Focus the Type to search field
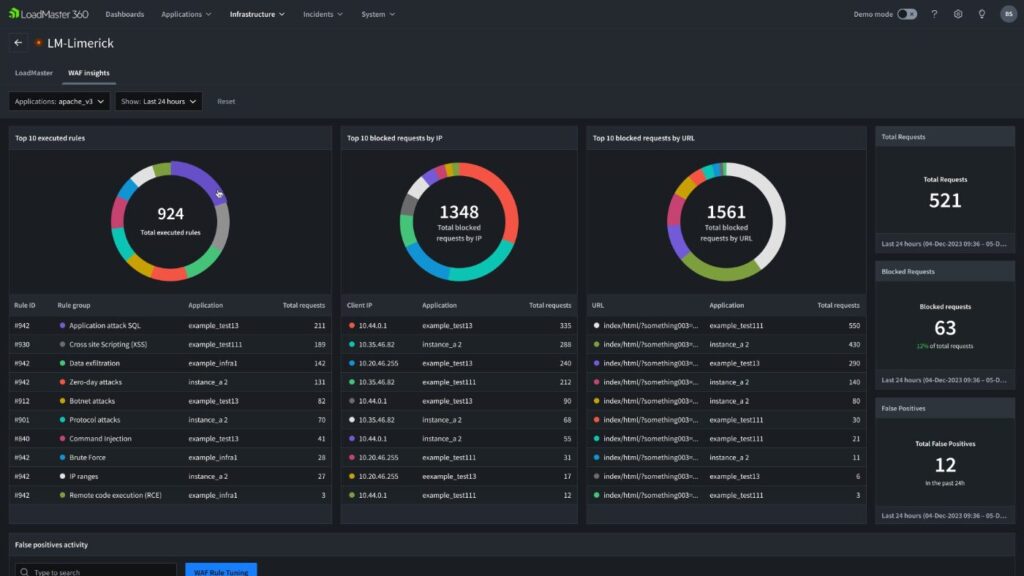Screen dimensions: 1024x576 [95, 570]
